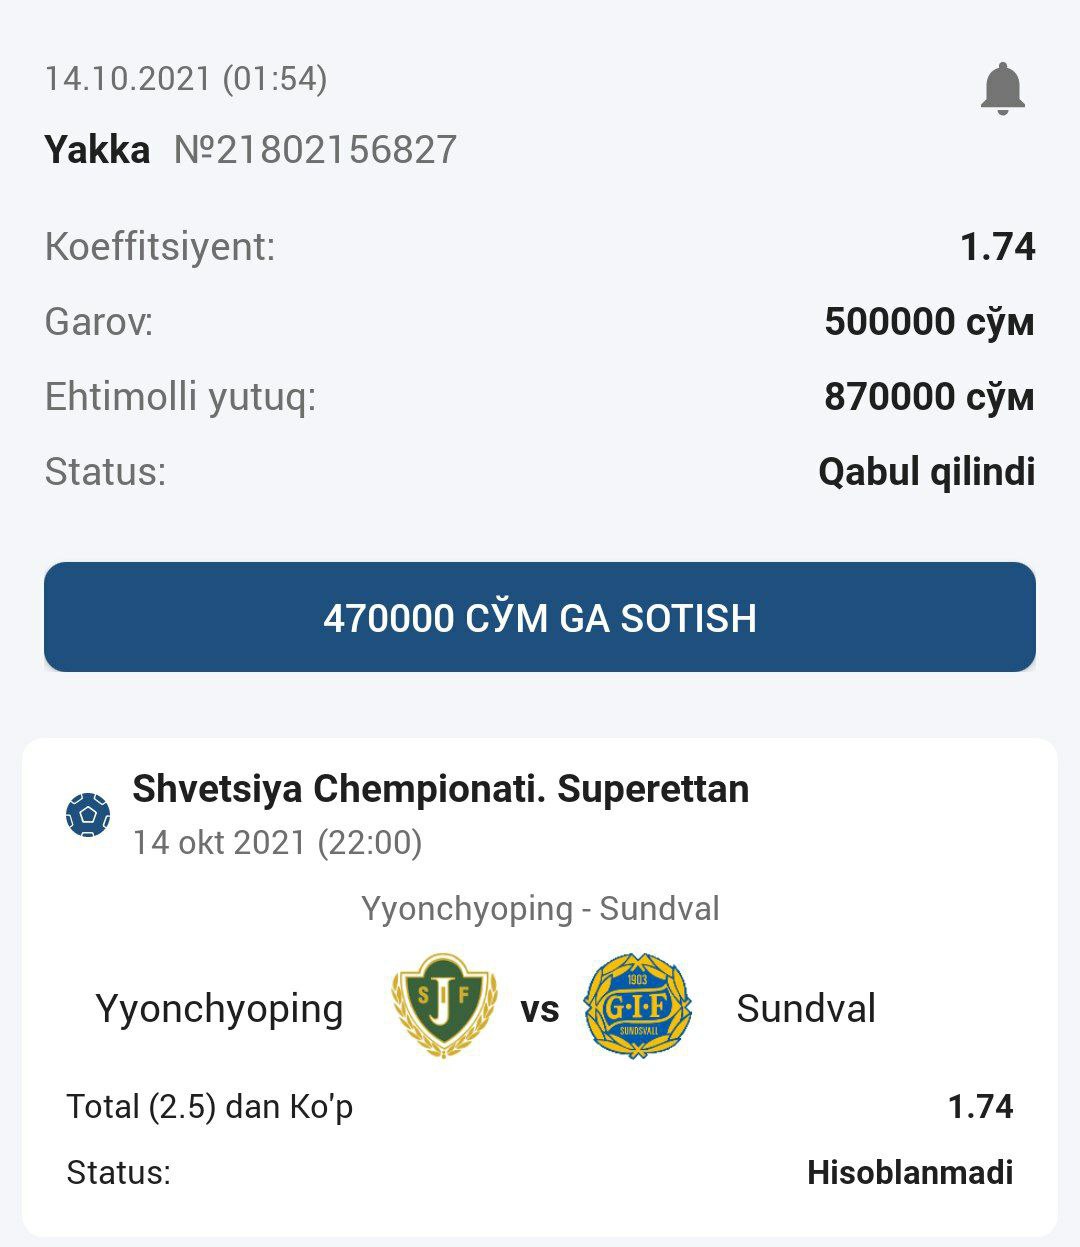This screenshot has width=1080, height=1247.
Task: Click the 870000 сўм potential winnings value
Action: (x=928, y=397)
